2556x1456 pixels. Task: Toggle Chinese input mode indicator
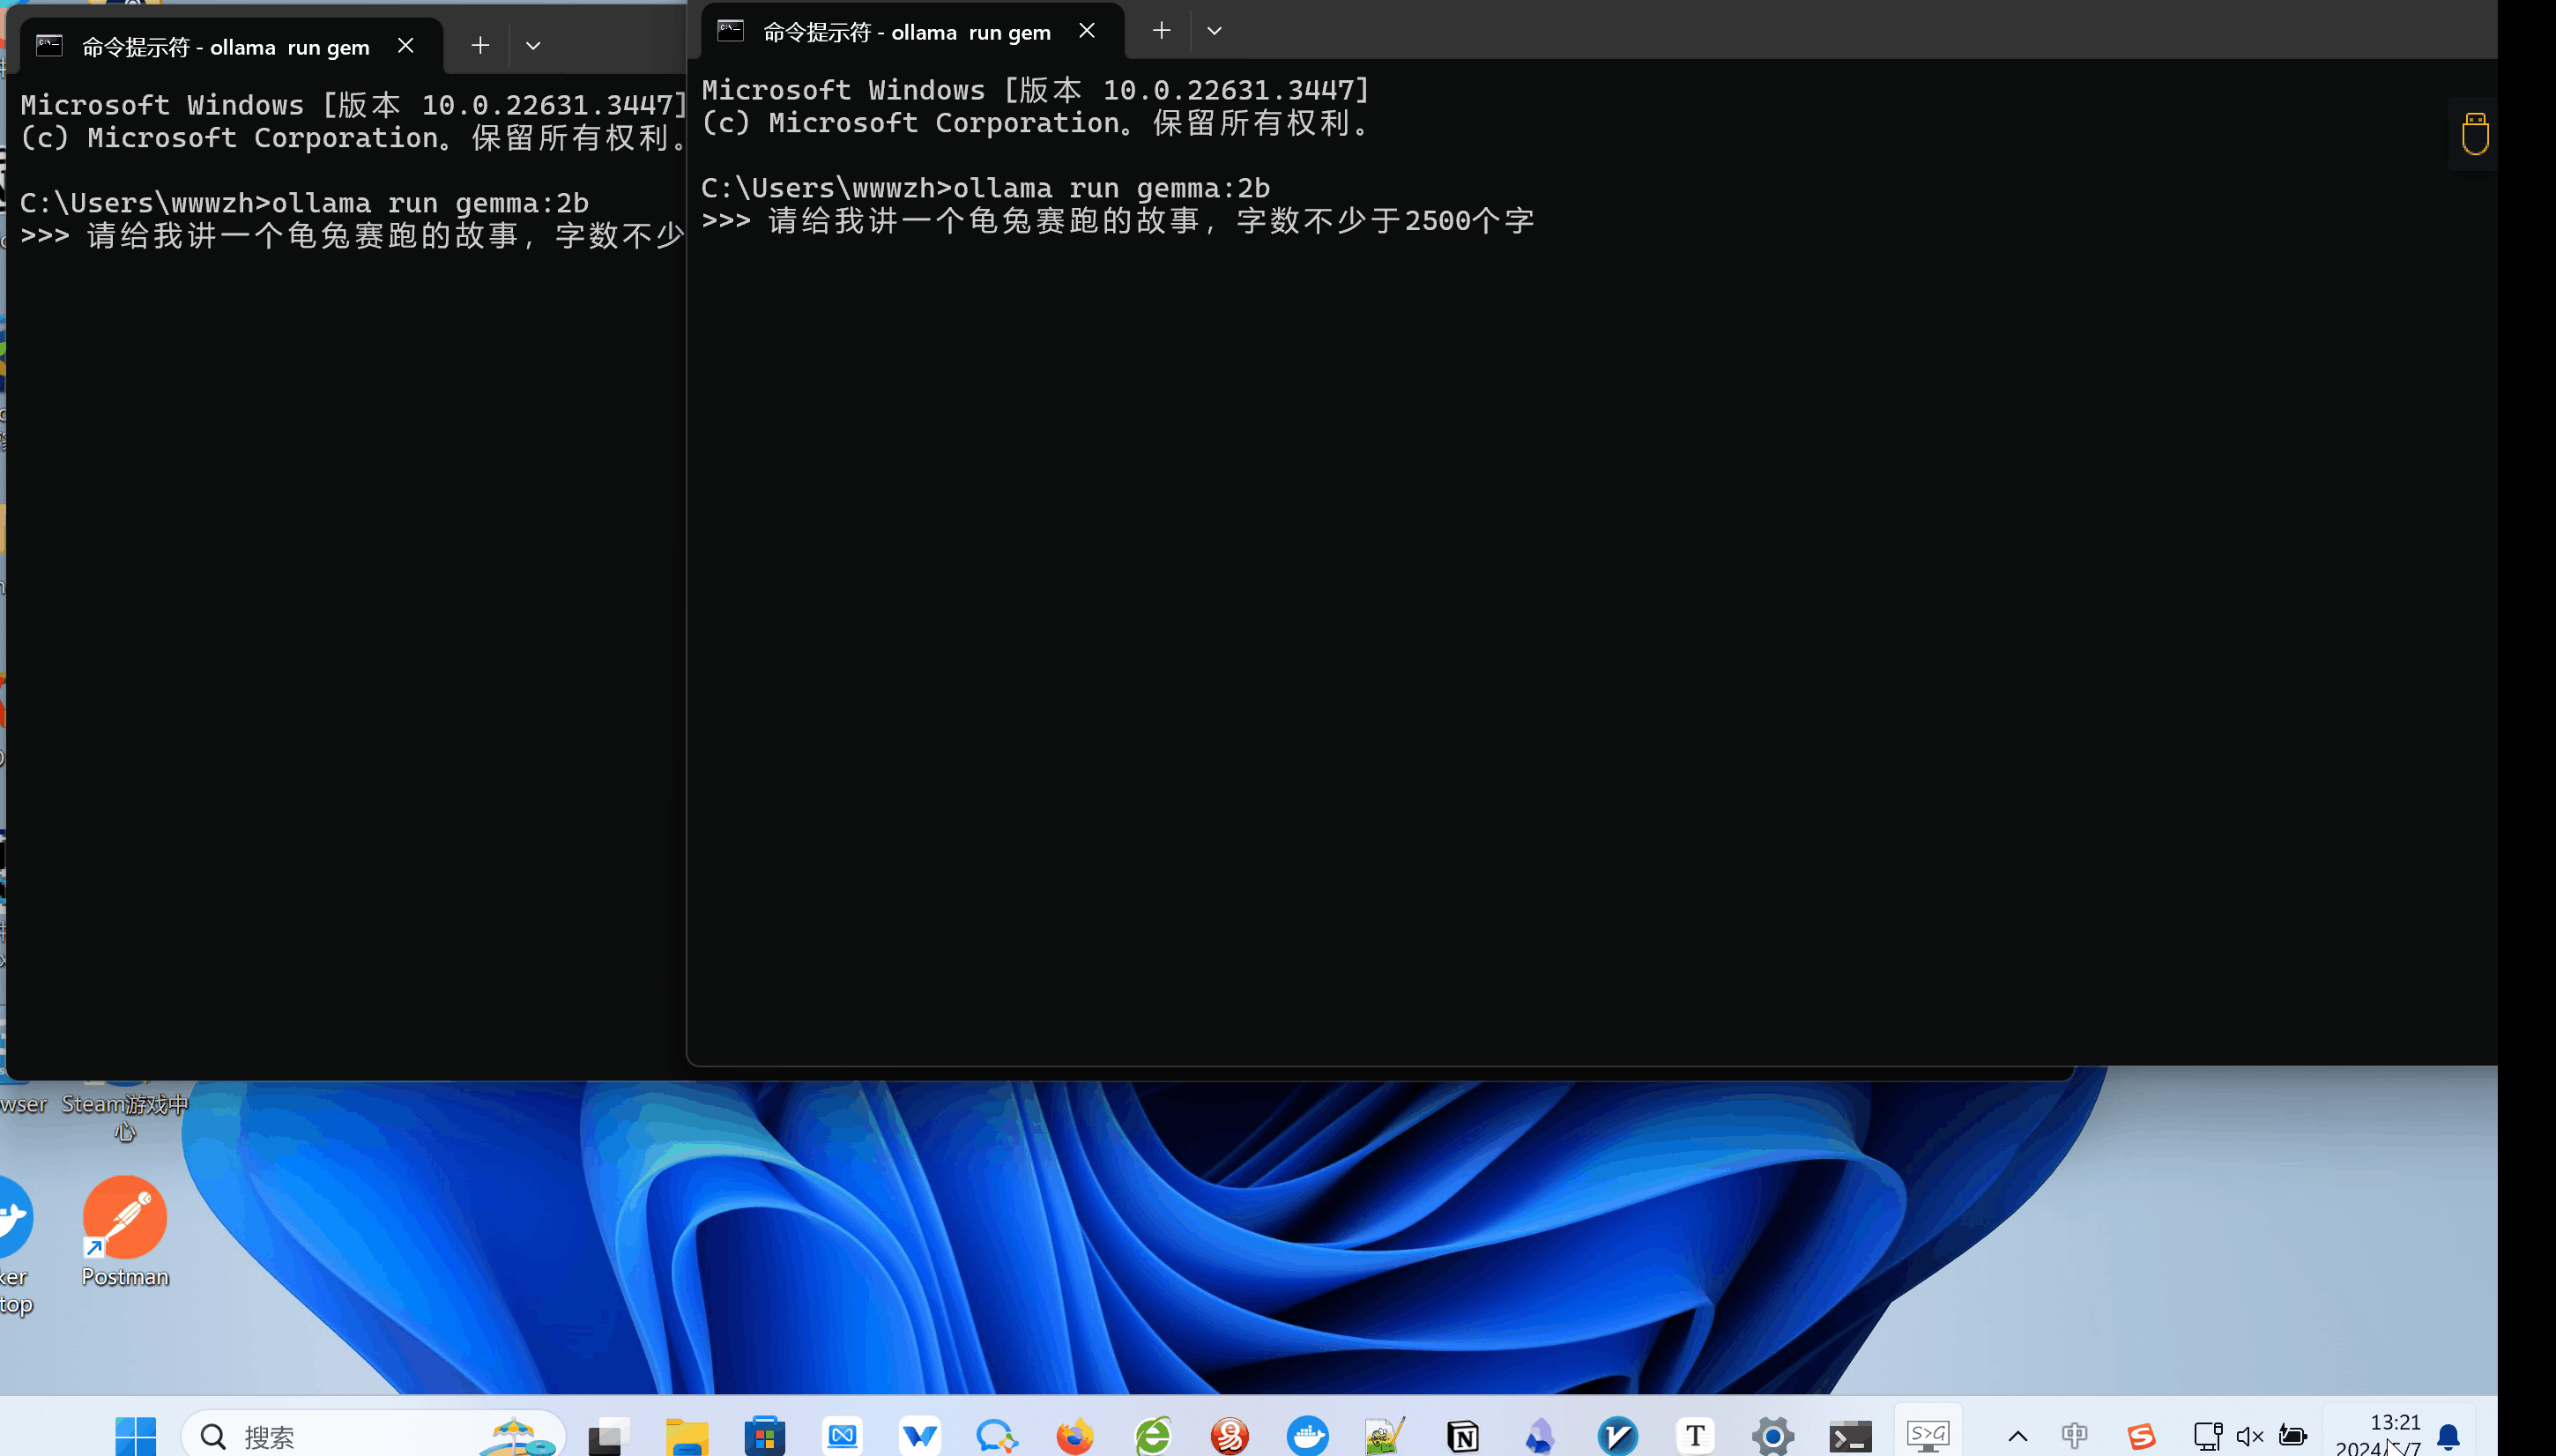[2075, 1436]
